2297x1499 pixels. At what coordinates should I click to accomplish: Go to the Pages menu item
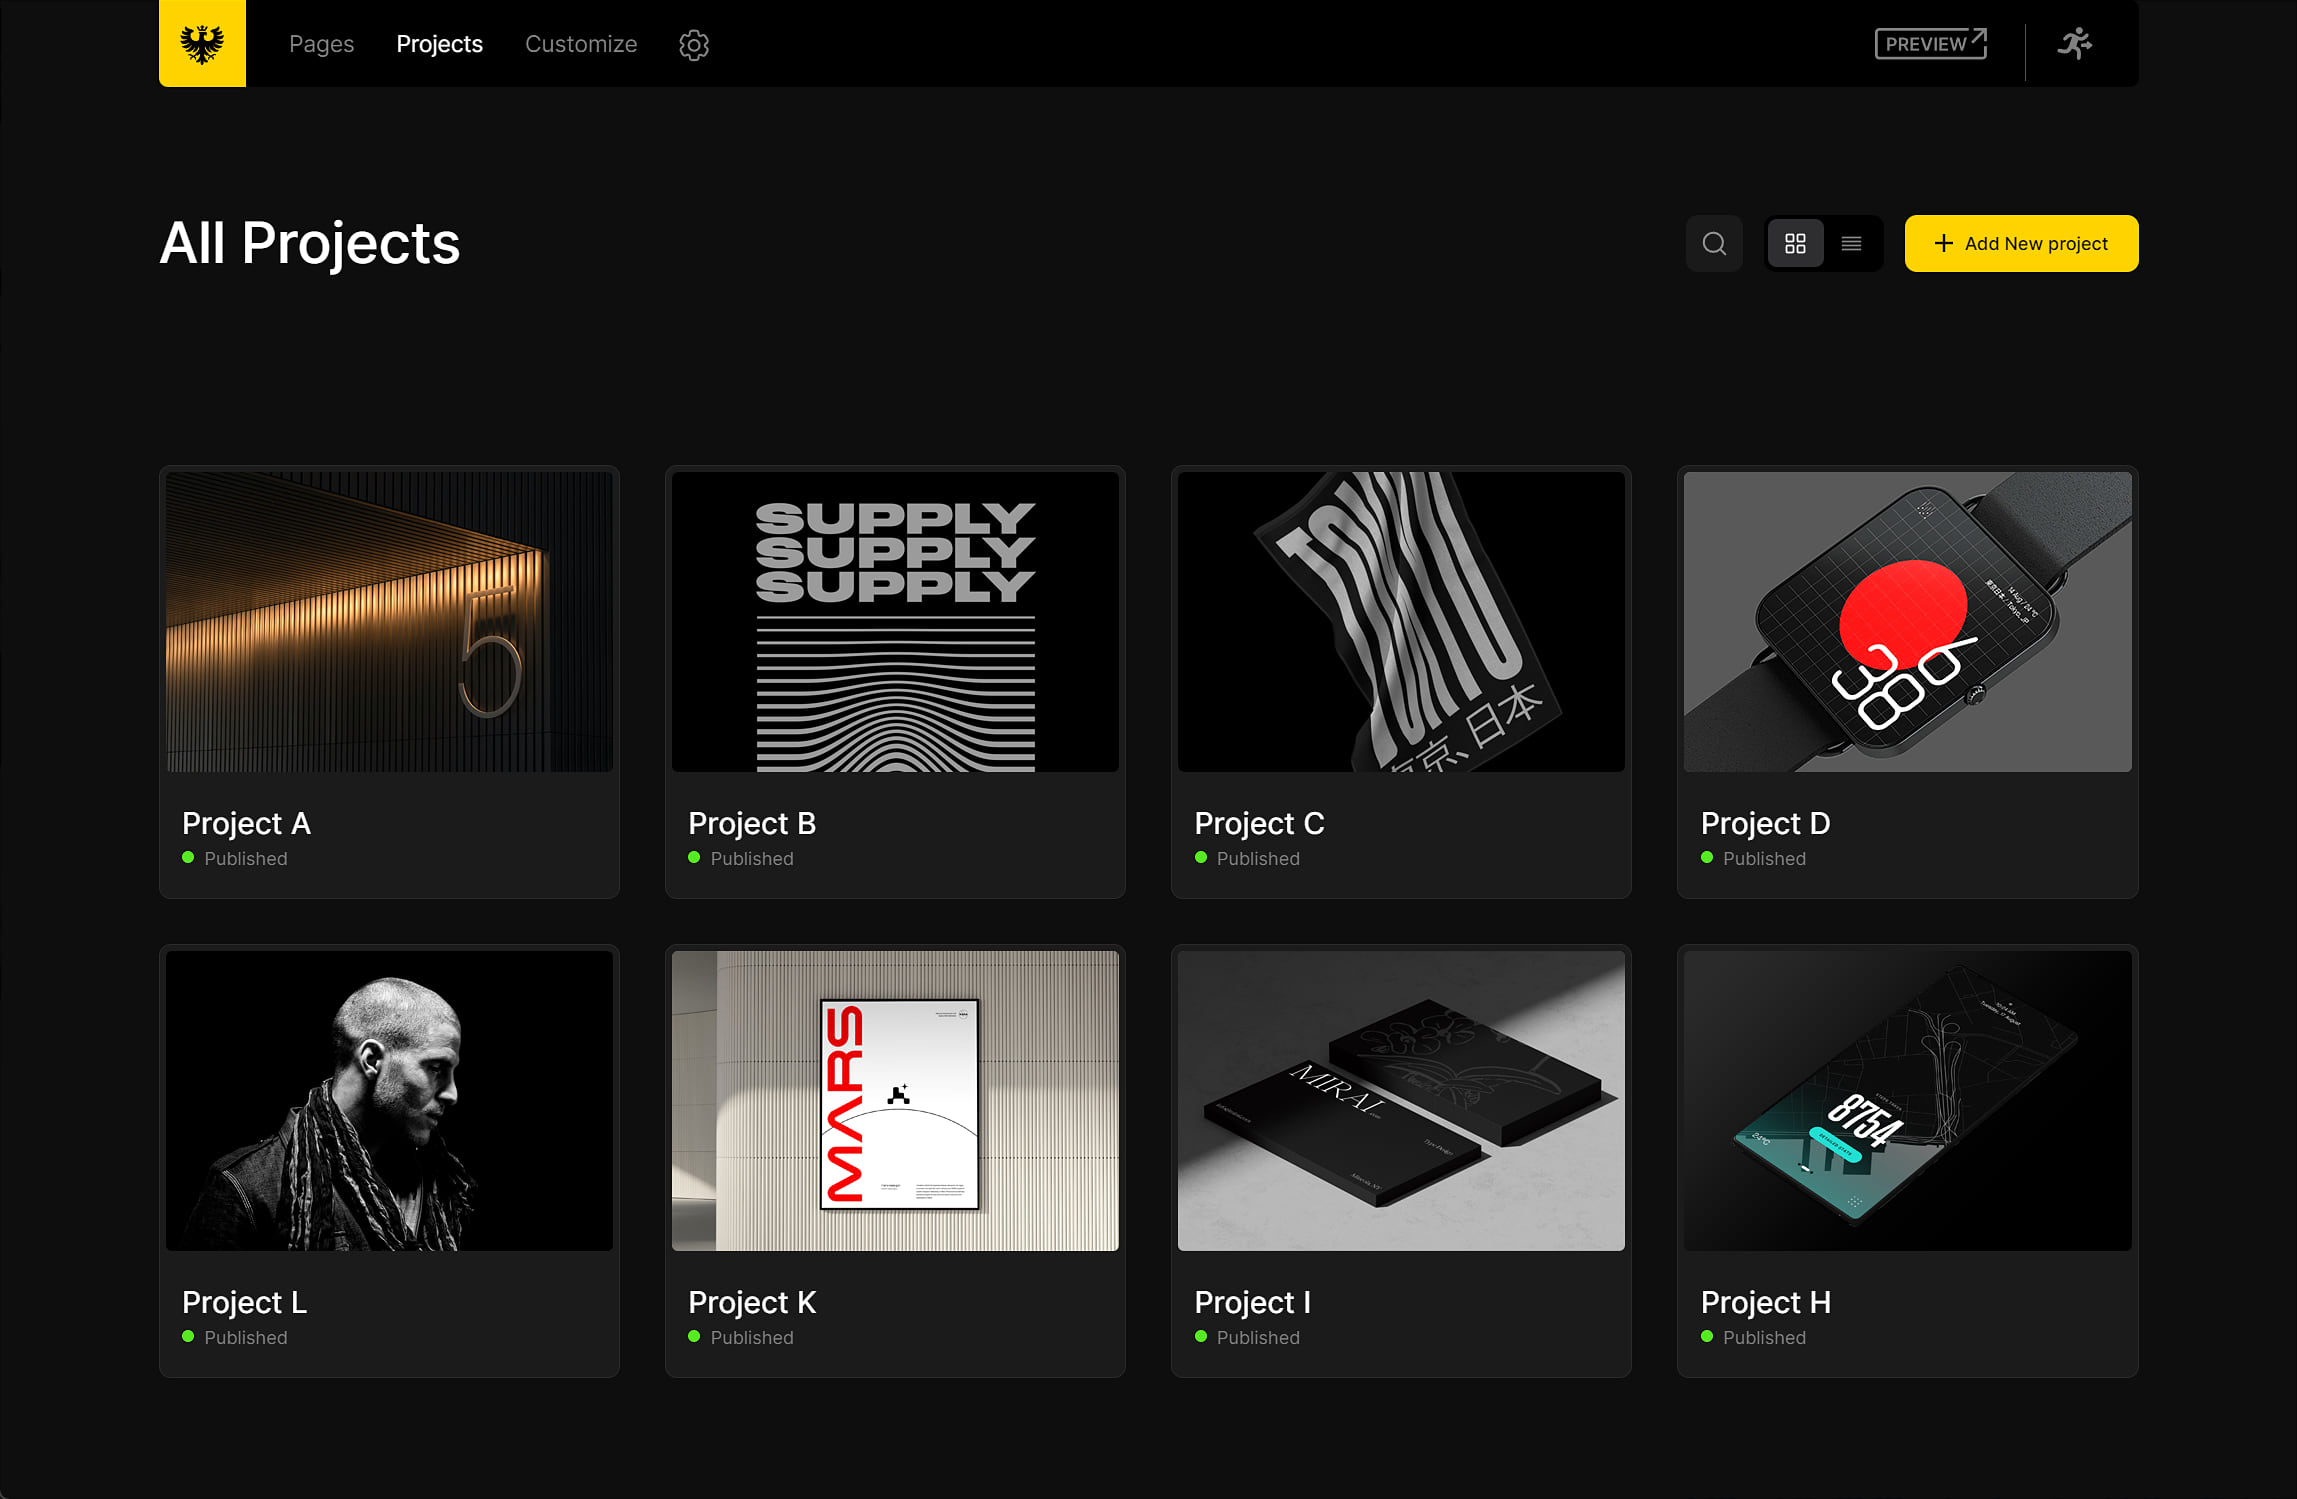tap(321, 44)
